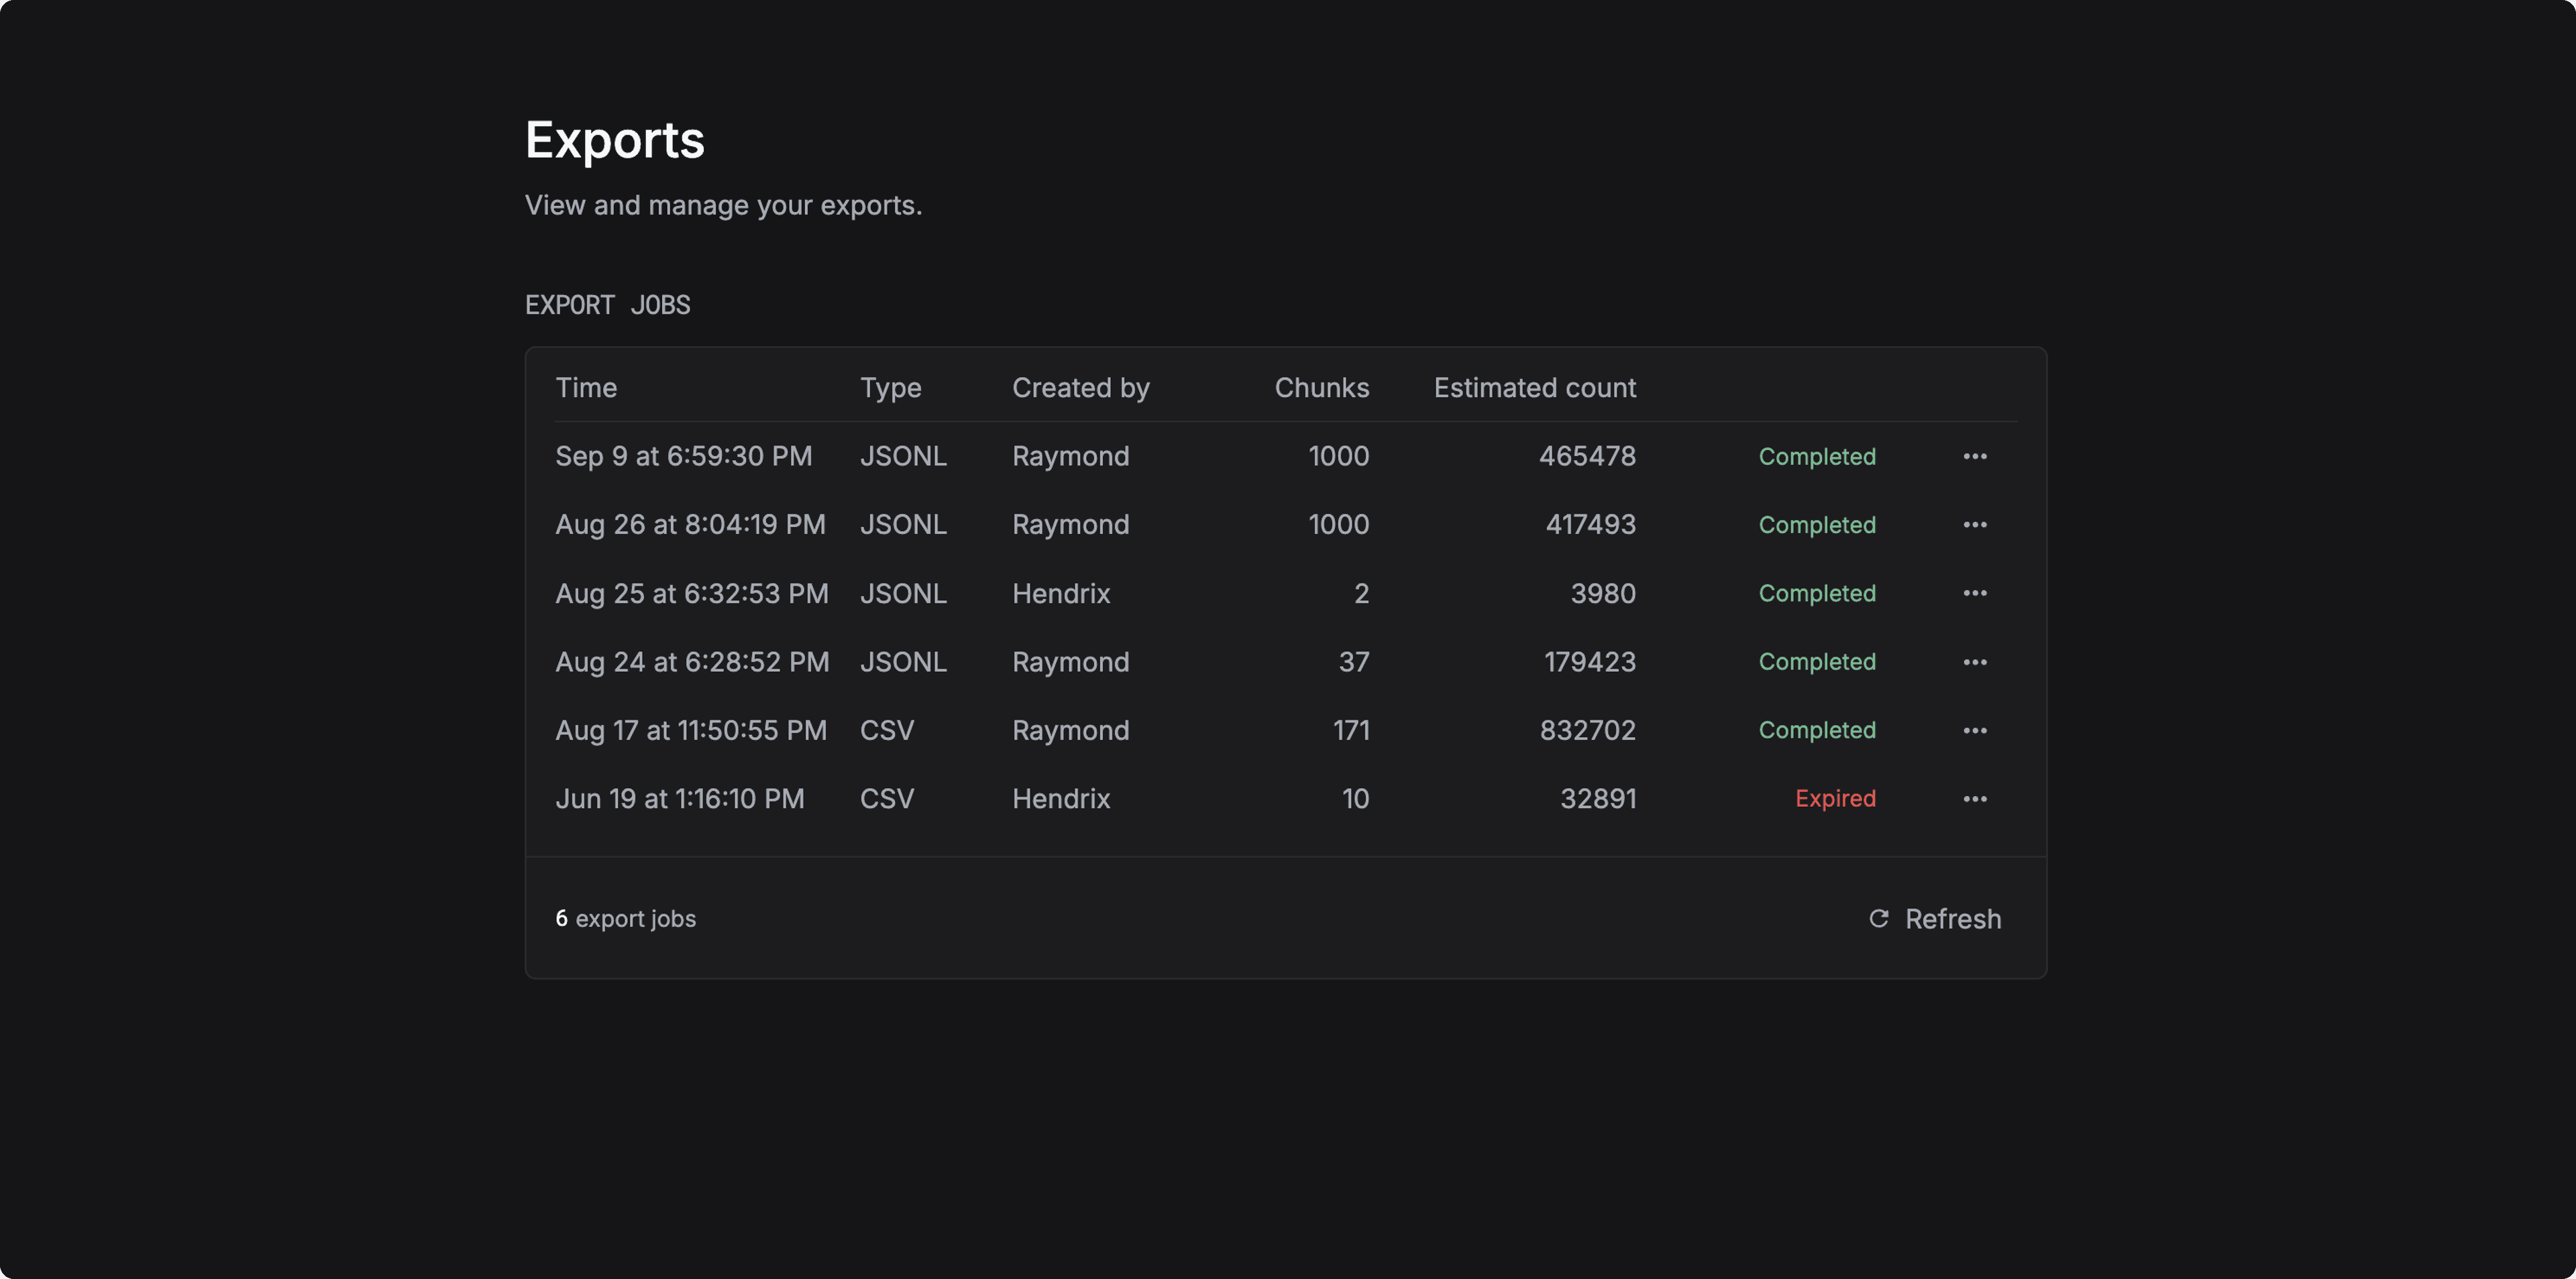Open ellipsis menu for Aug 17 CSV export

point(1974,730)
